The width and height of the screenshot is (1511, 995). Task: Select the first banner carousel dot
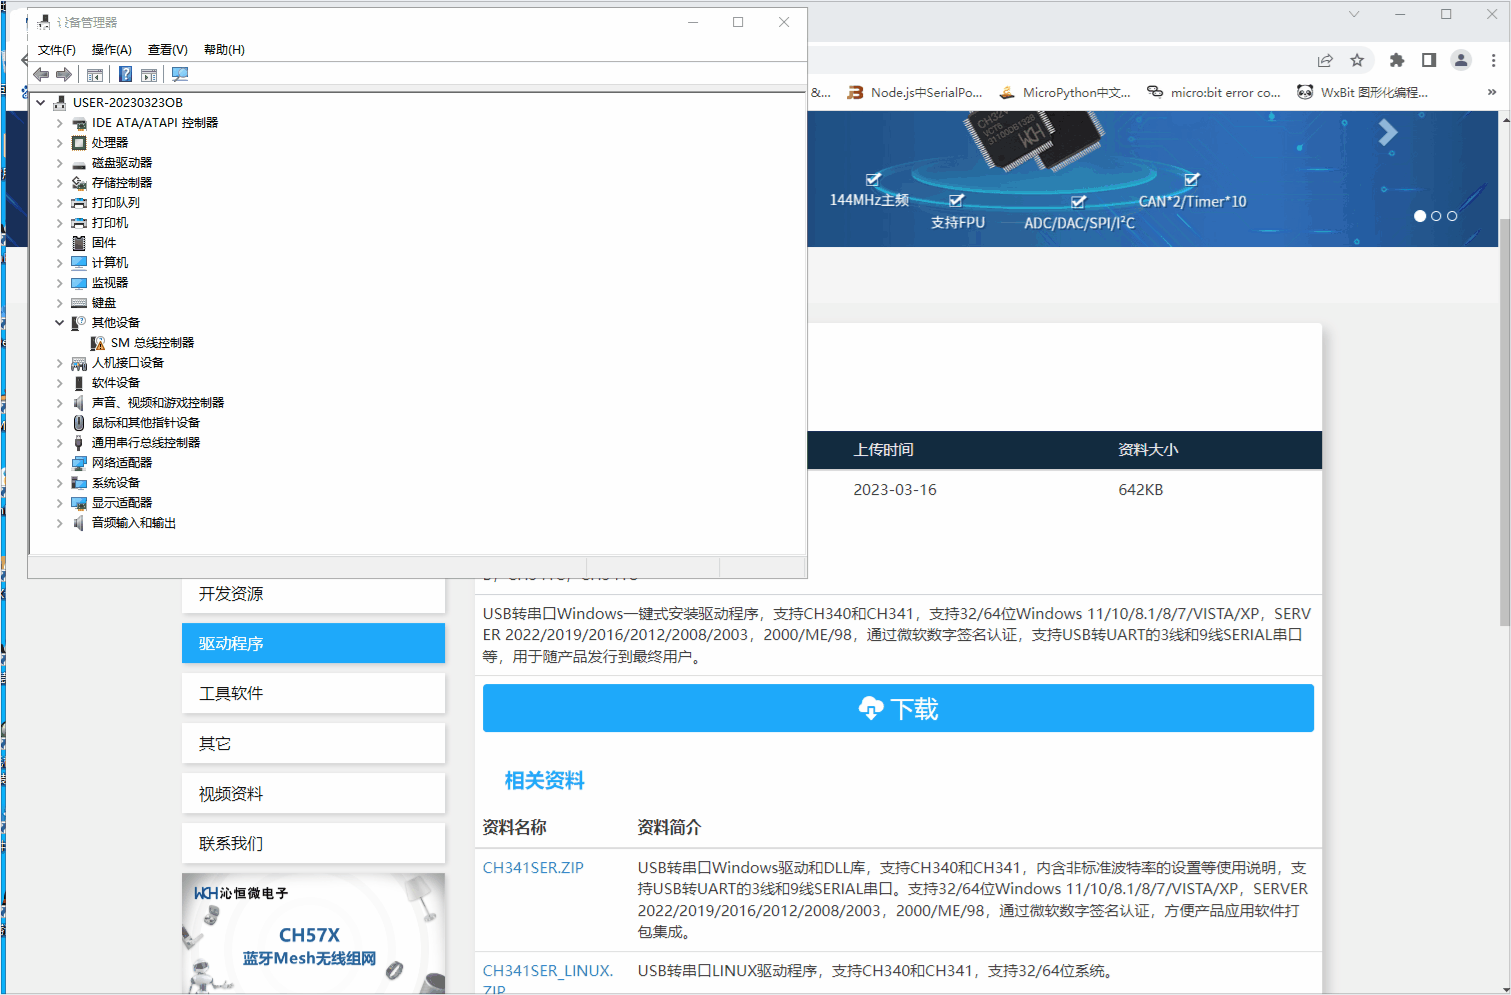coord(1420,216)
